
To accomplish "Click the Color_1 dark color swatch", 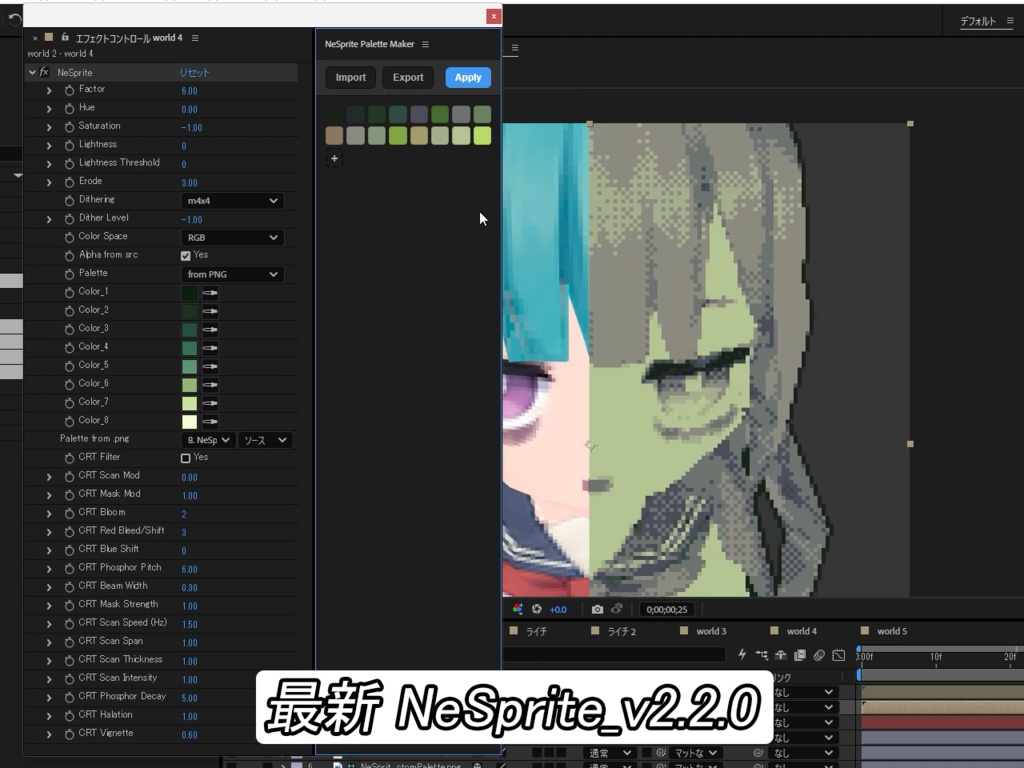I will [189, 293].
